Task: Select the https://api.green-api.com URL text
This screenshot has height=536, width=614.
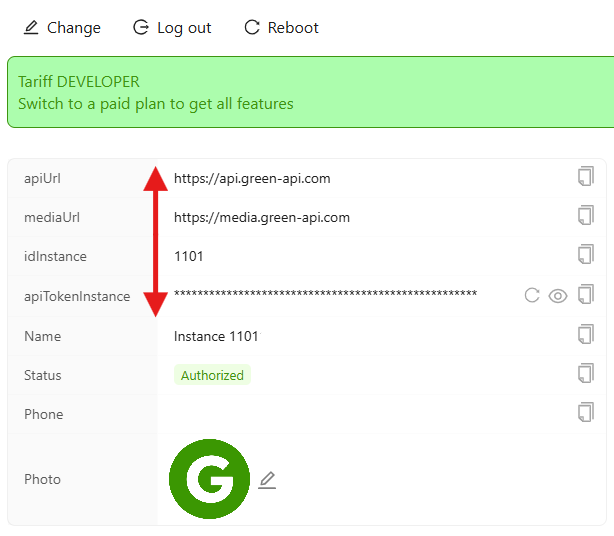Action: tap(252, 179)
